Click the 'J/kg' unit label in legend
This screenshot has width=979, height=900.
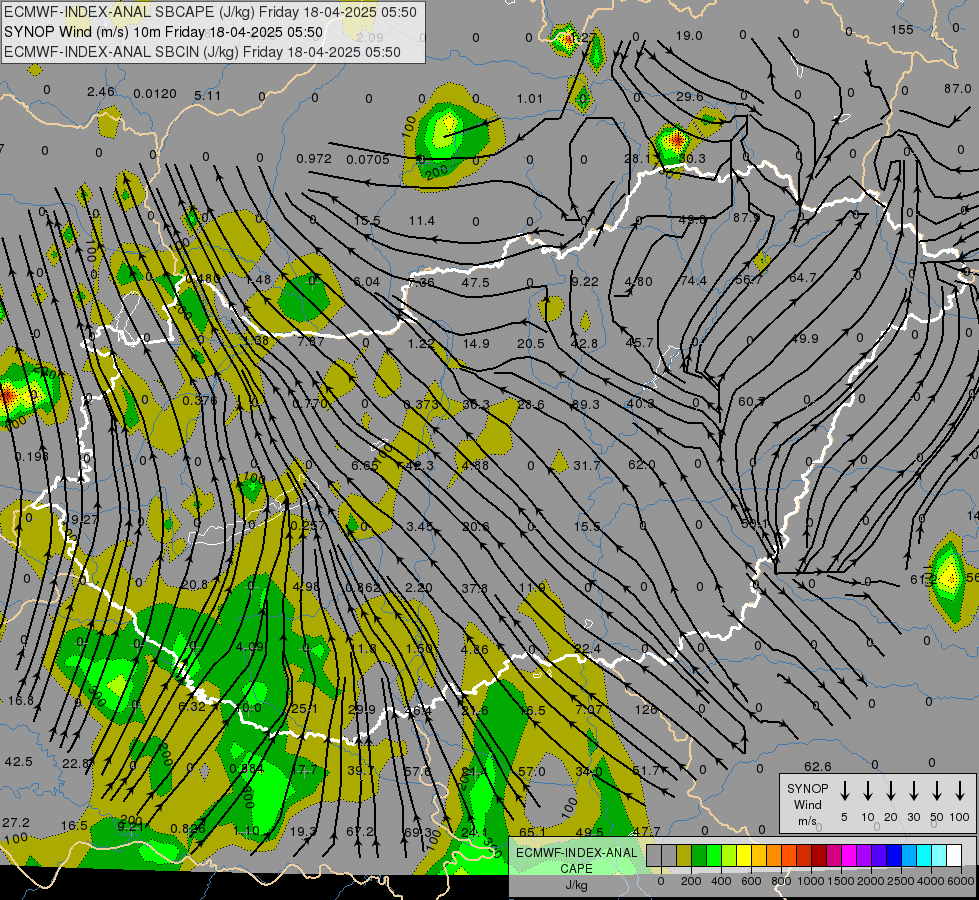tap(576, 885)
